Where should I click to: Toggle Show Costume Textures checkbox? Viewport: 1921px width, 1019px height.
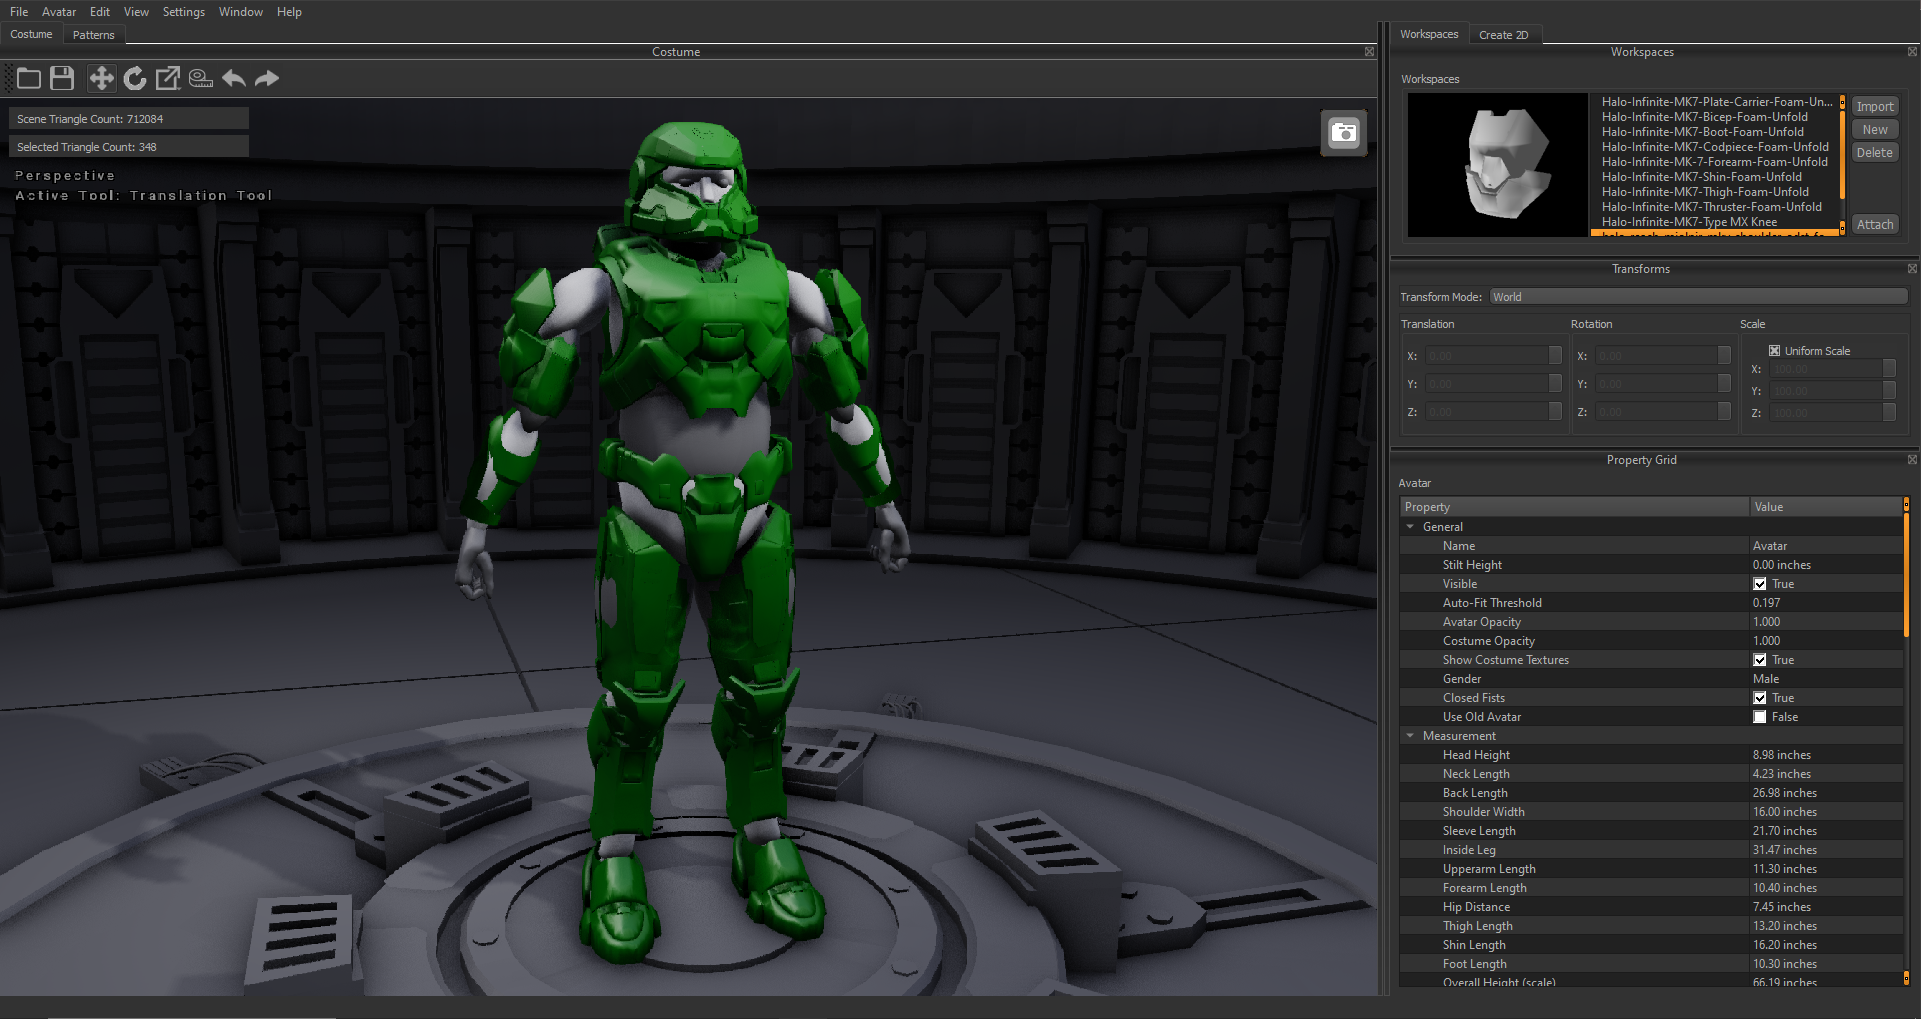1760,660
